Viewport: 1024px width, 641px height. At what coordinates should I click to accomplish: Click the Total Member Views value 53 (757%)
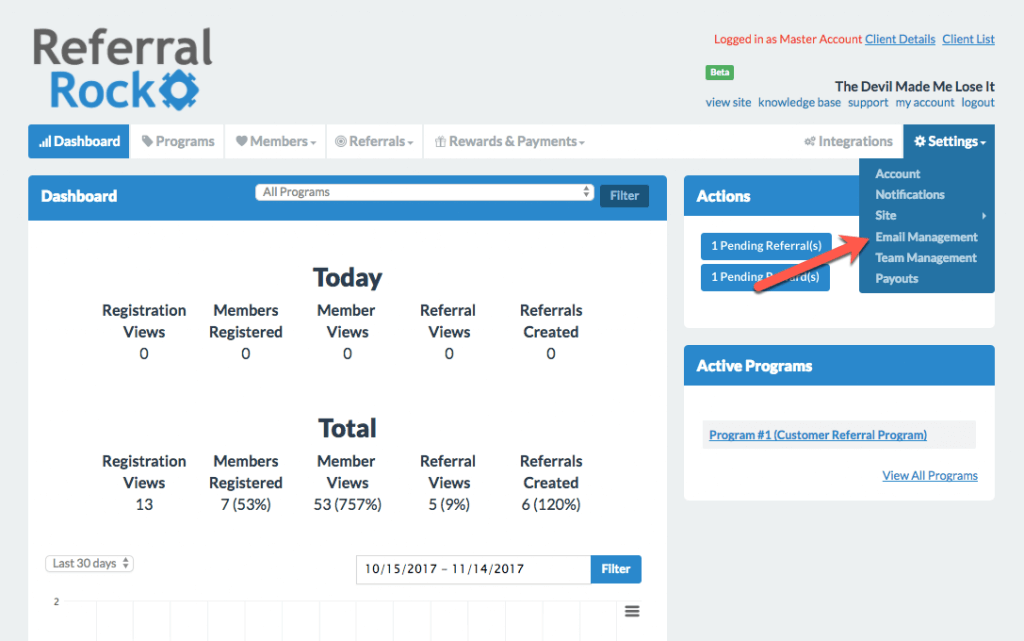(347, 505)
